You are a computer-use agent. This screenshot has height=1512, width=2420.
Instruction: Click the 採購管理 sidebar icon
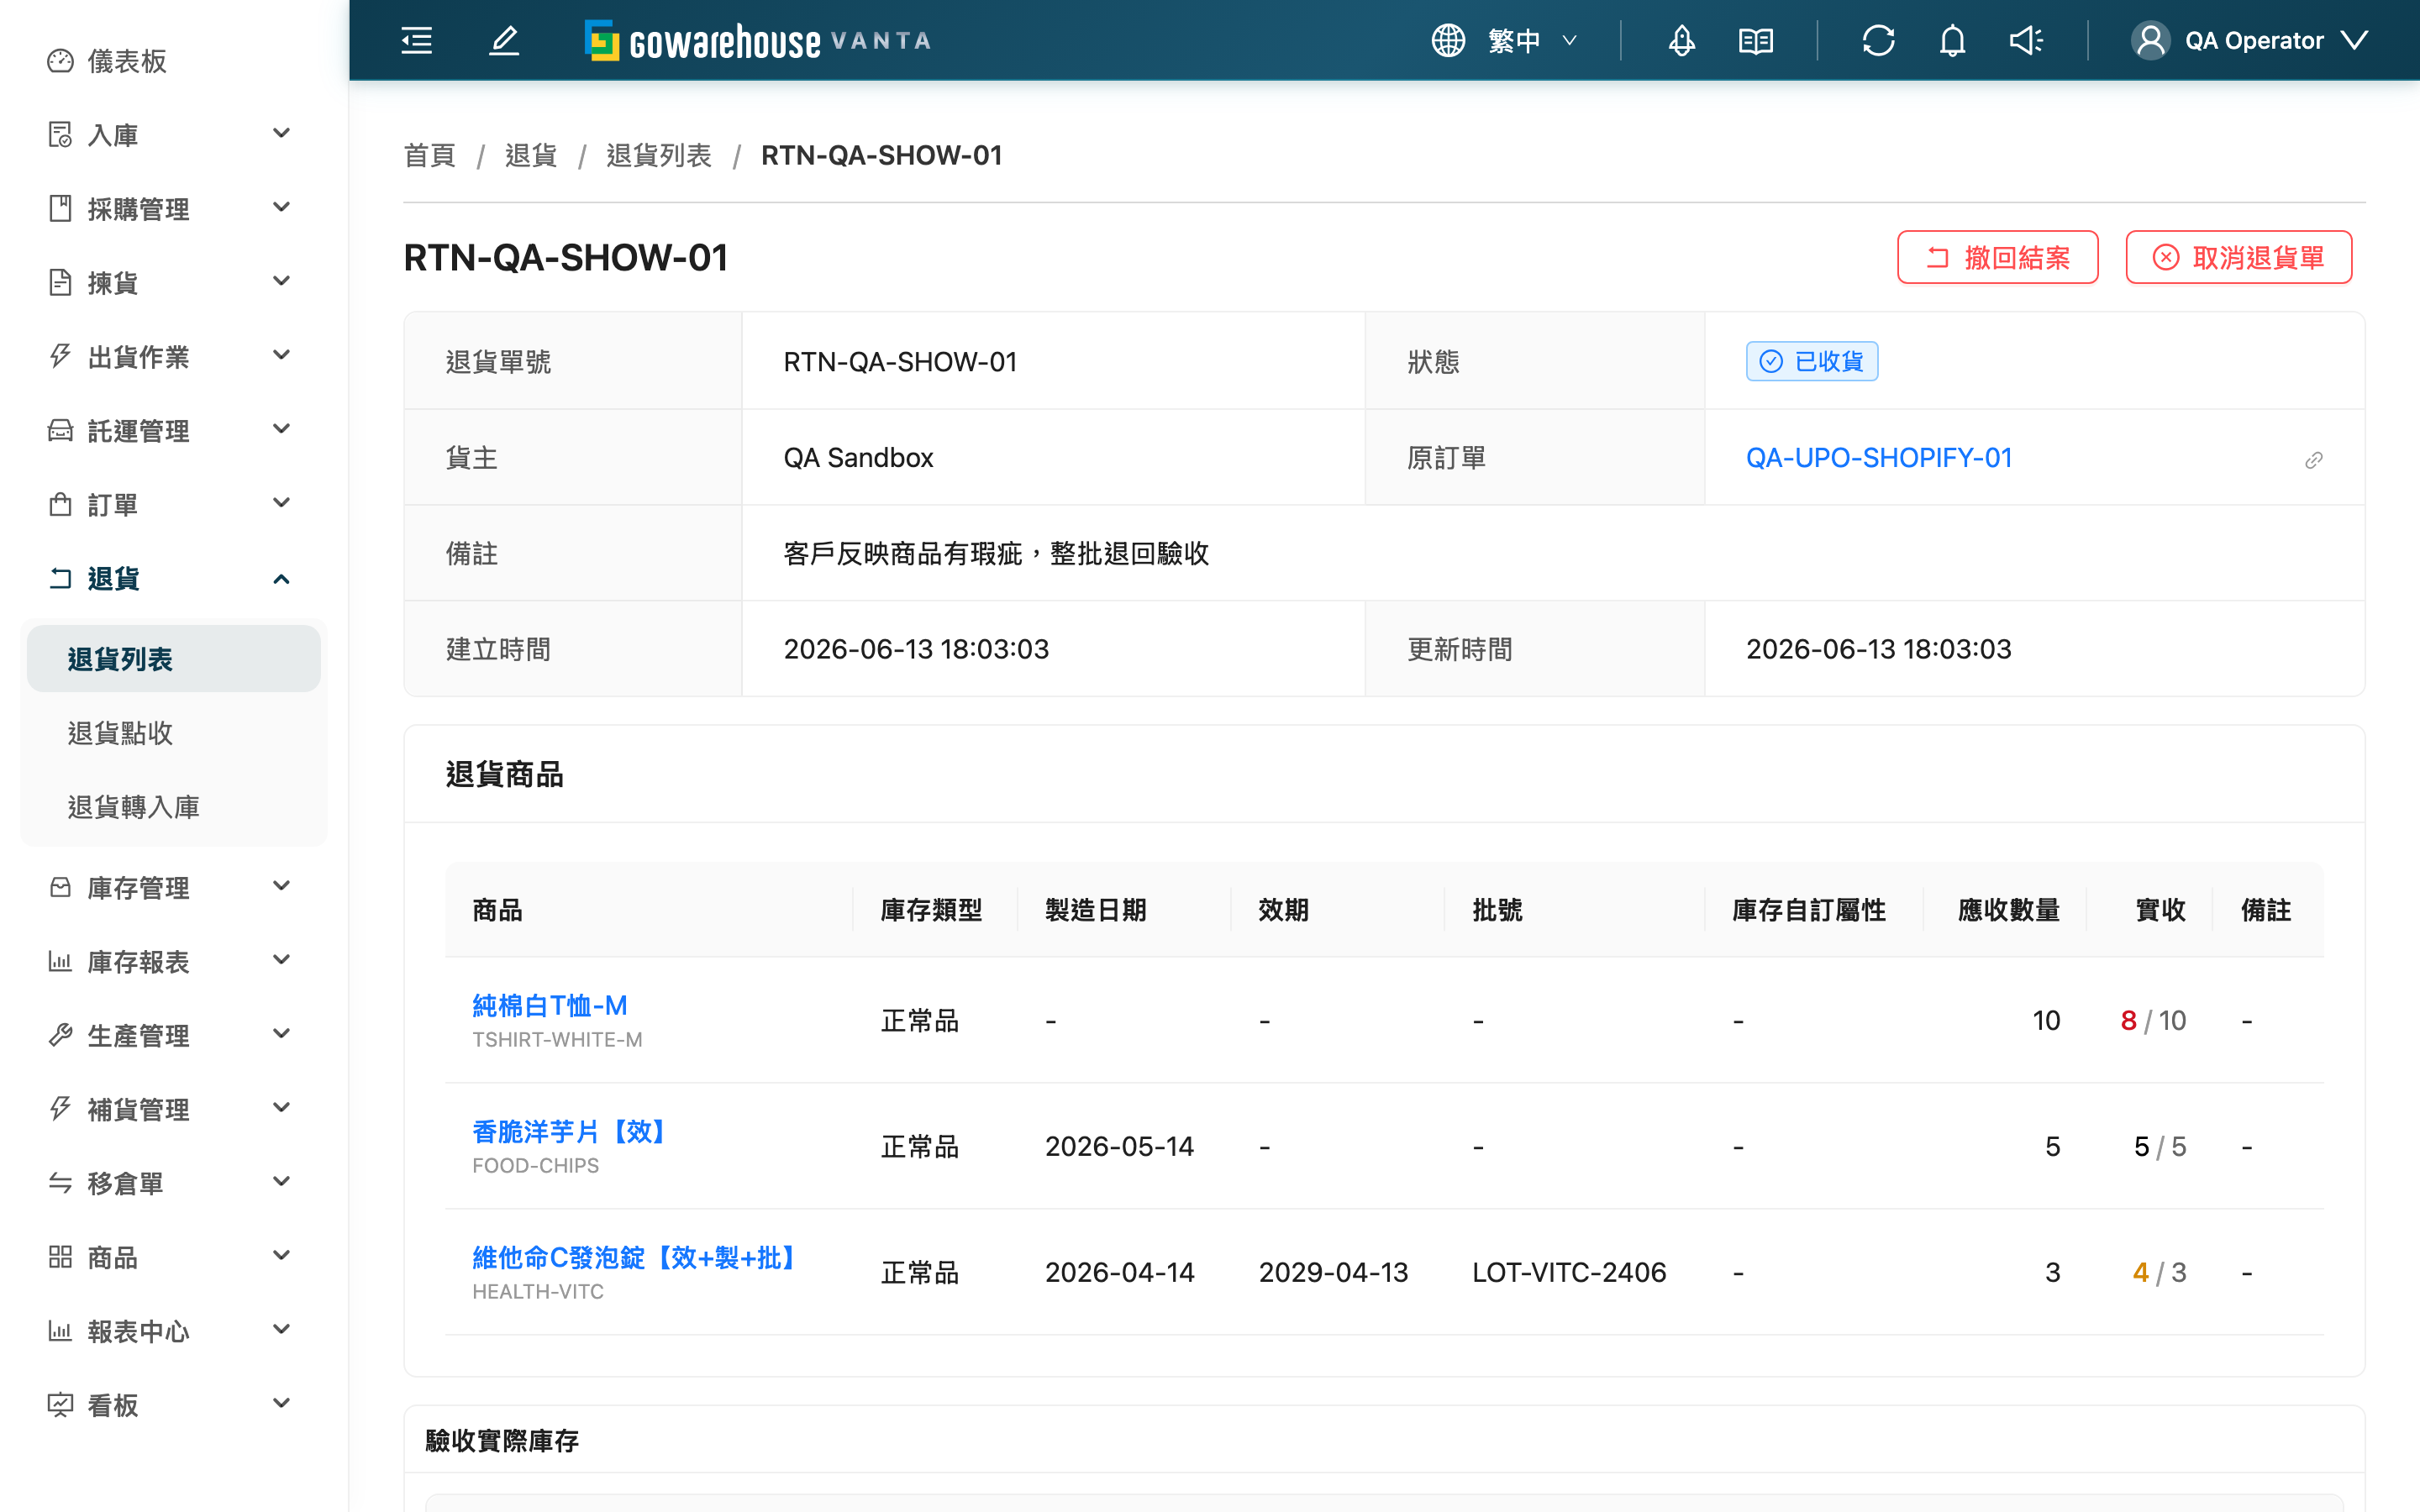[60, 208]
